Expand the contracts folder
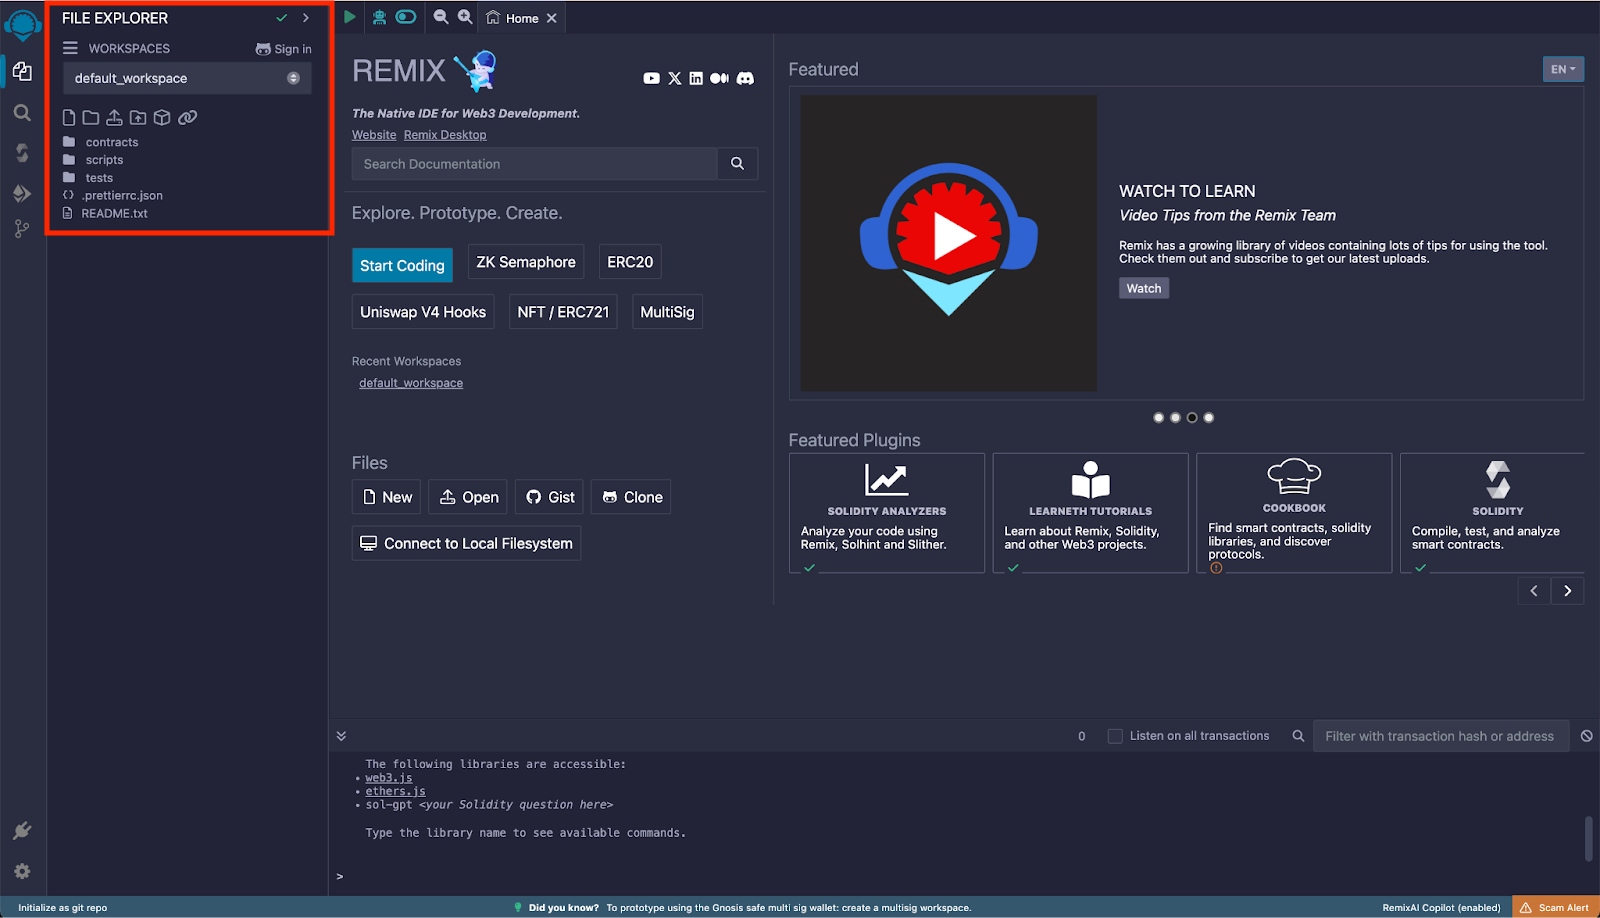The image size is (1600, 918). coord(111,141)
